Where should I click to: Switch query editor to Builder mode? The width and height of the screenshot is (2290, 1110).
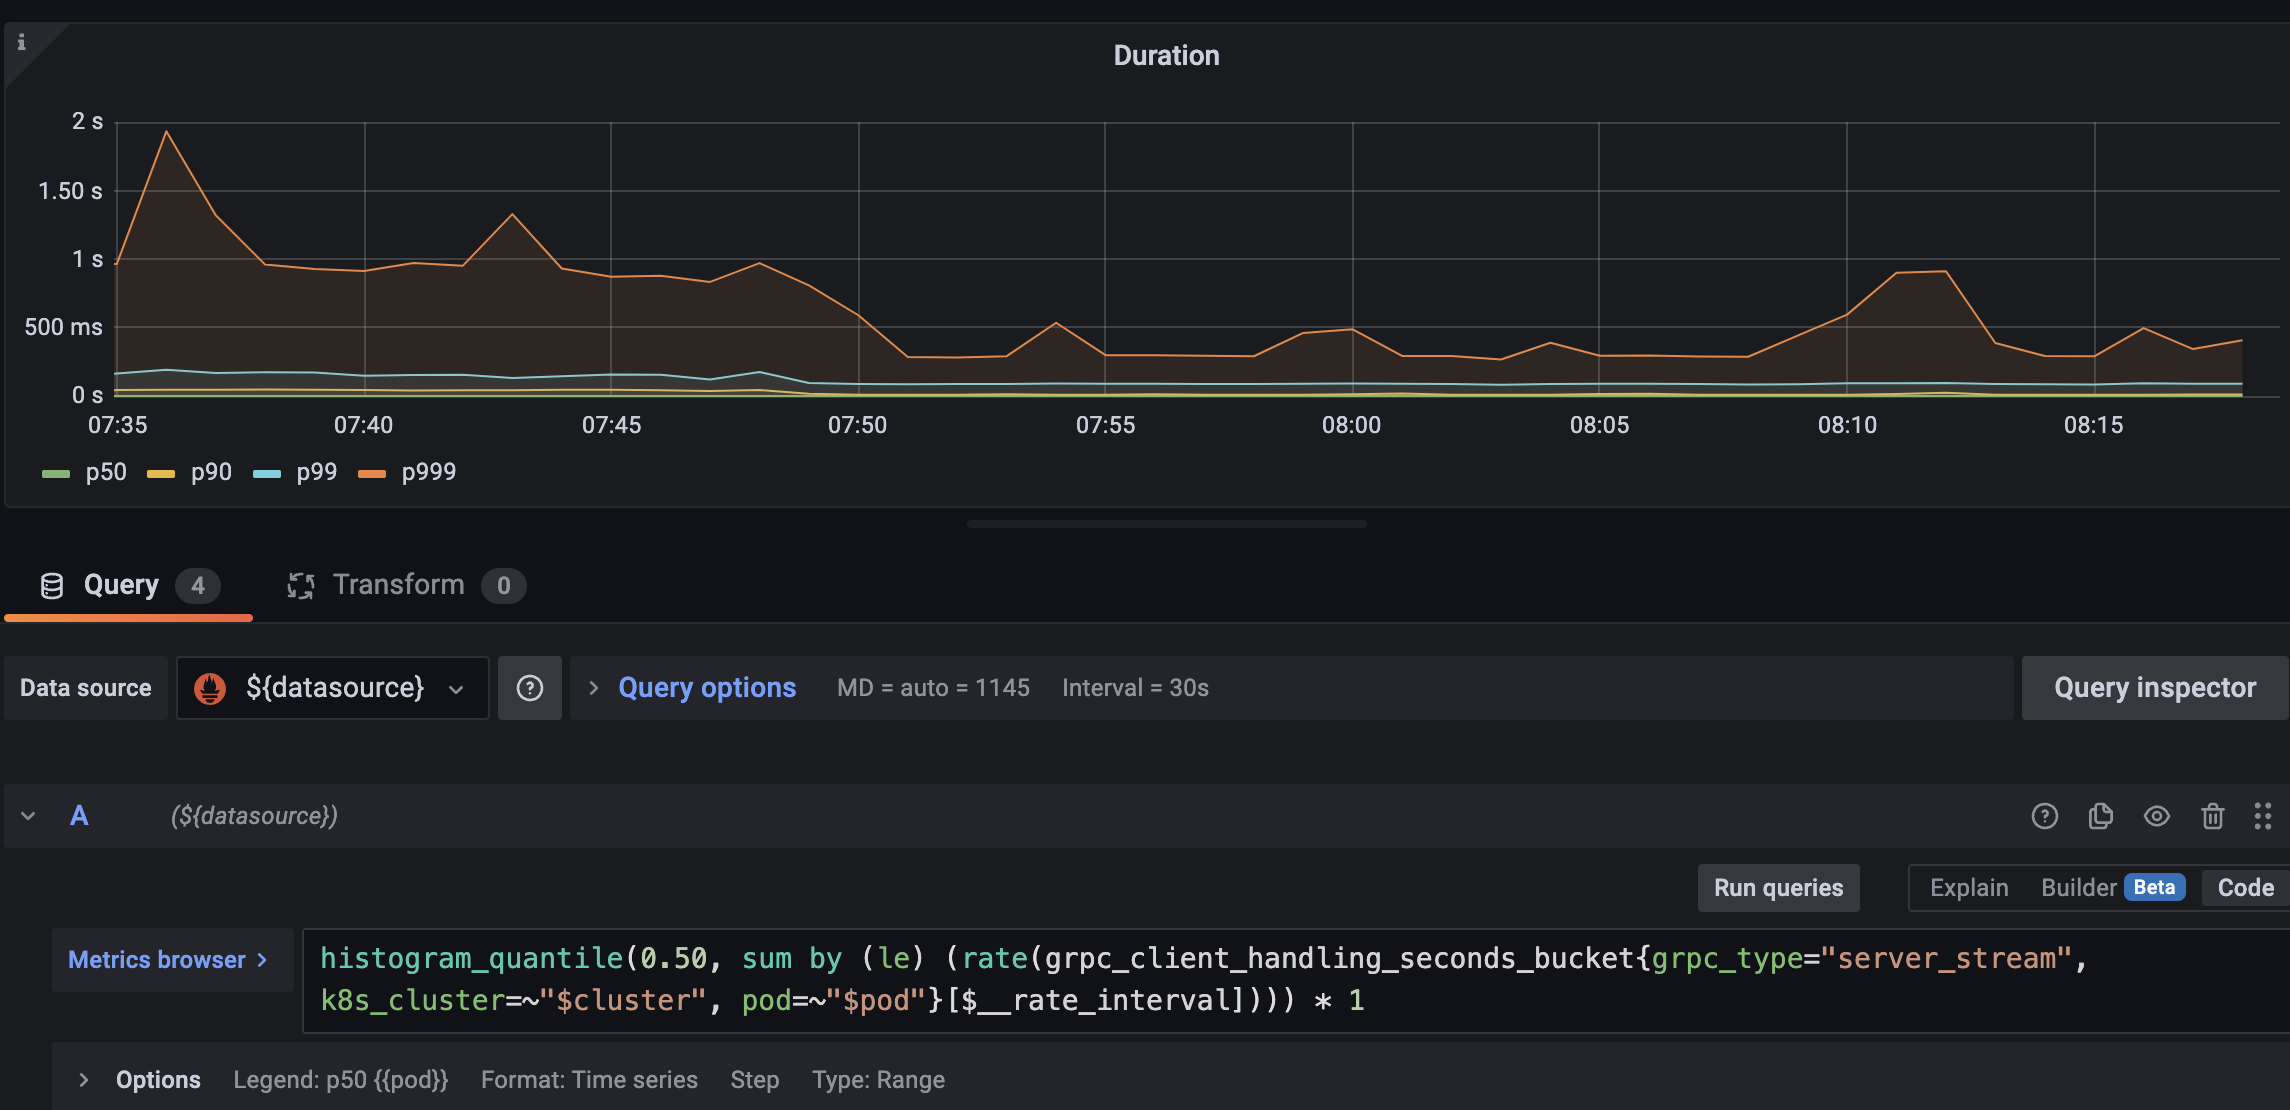click(2078, 888)
